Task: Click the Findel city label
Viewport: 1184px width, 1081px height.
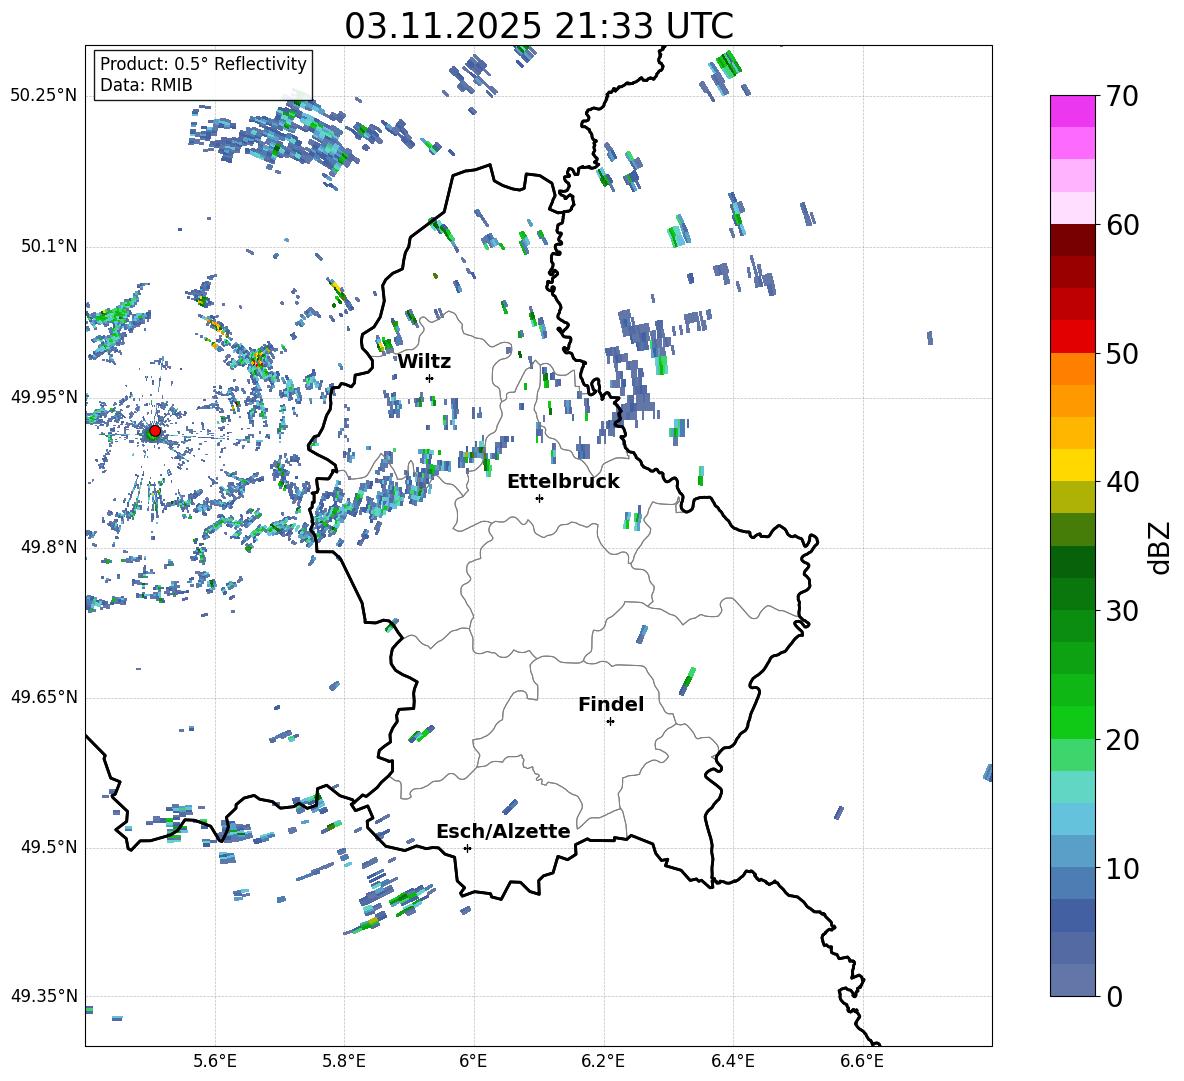Action: coord(611,704)
